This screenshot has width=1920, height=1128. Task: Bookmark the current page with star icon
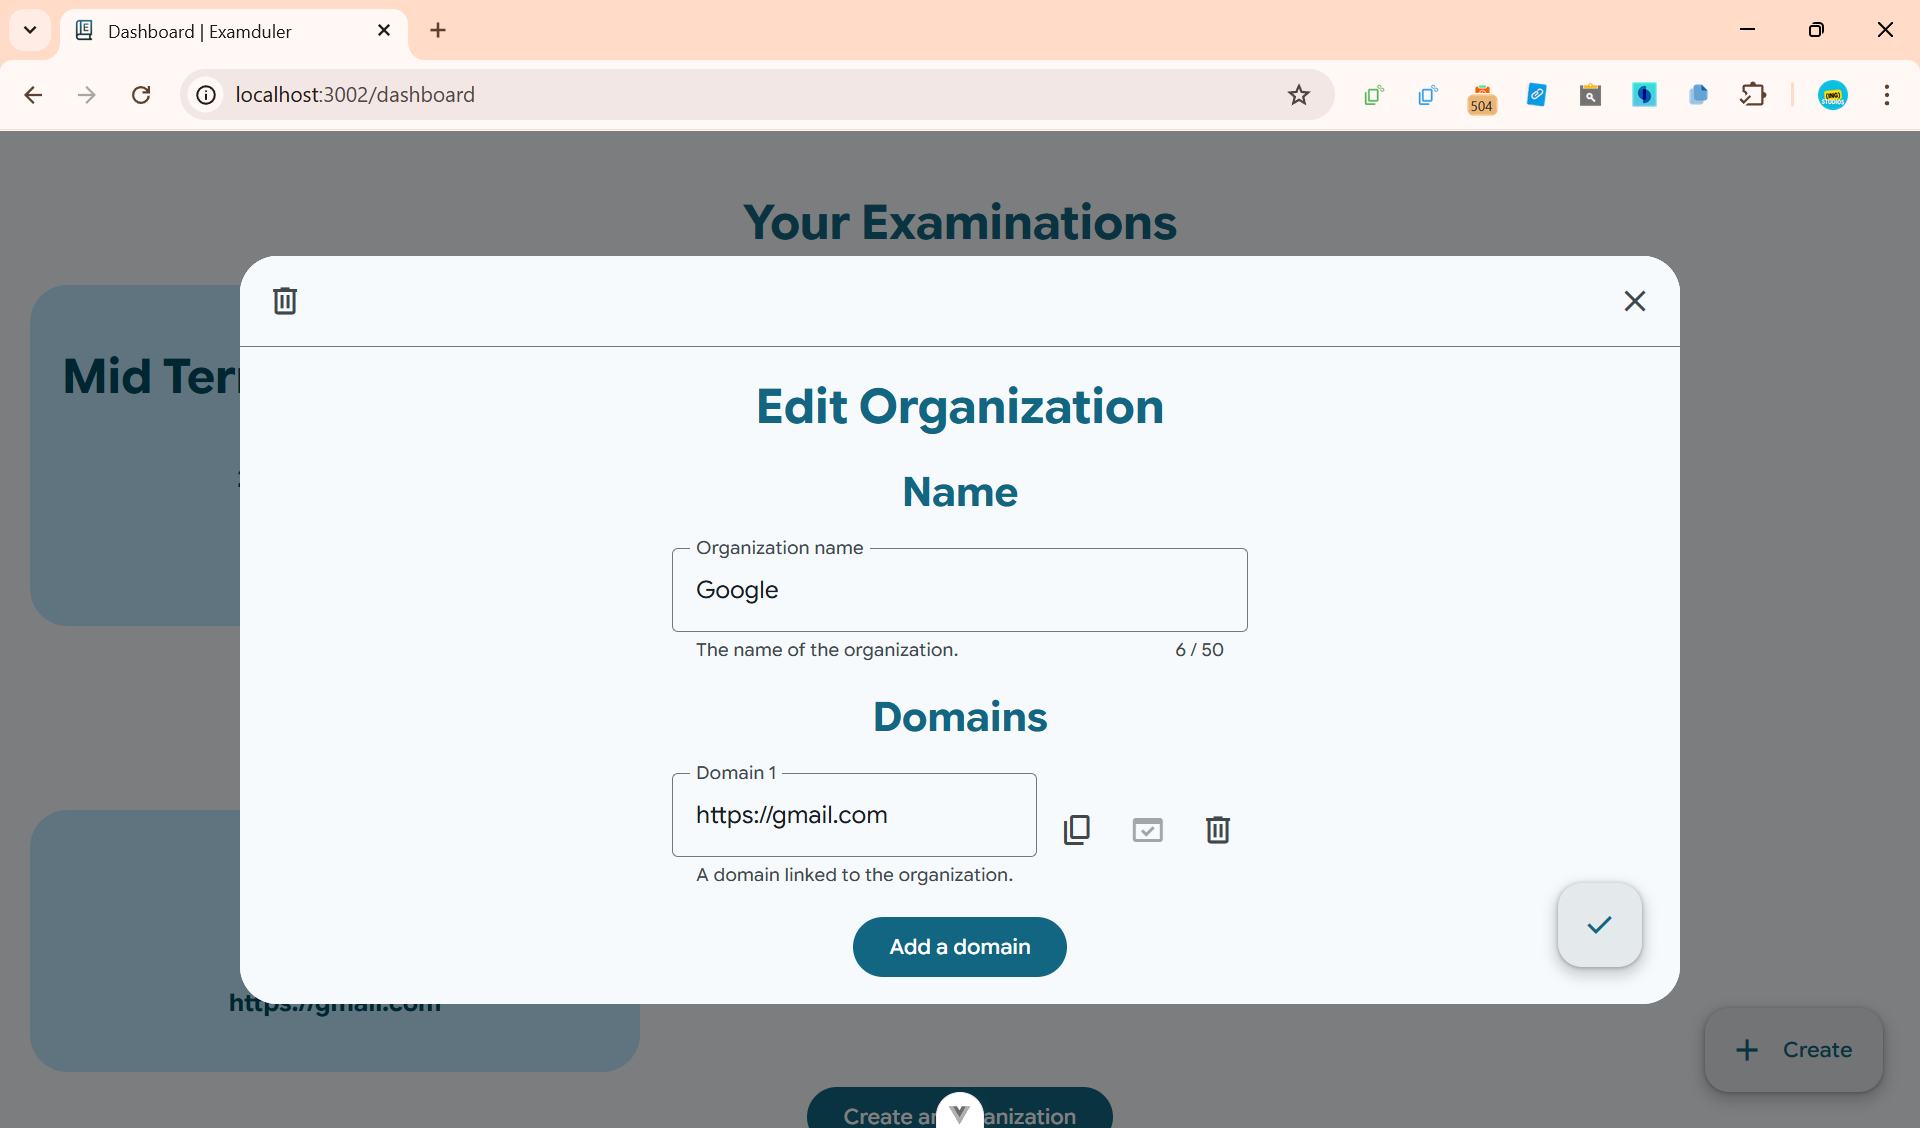click(x=1297, y=95)
